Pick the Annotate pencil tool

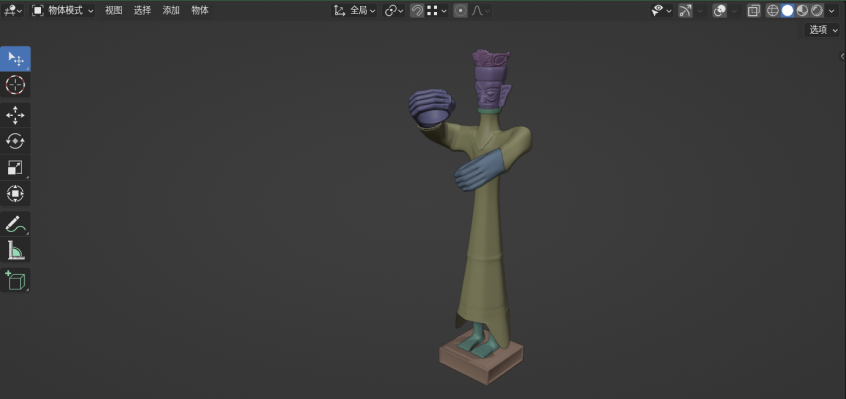(x=15, y=224)
